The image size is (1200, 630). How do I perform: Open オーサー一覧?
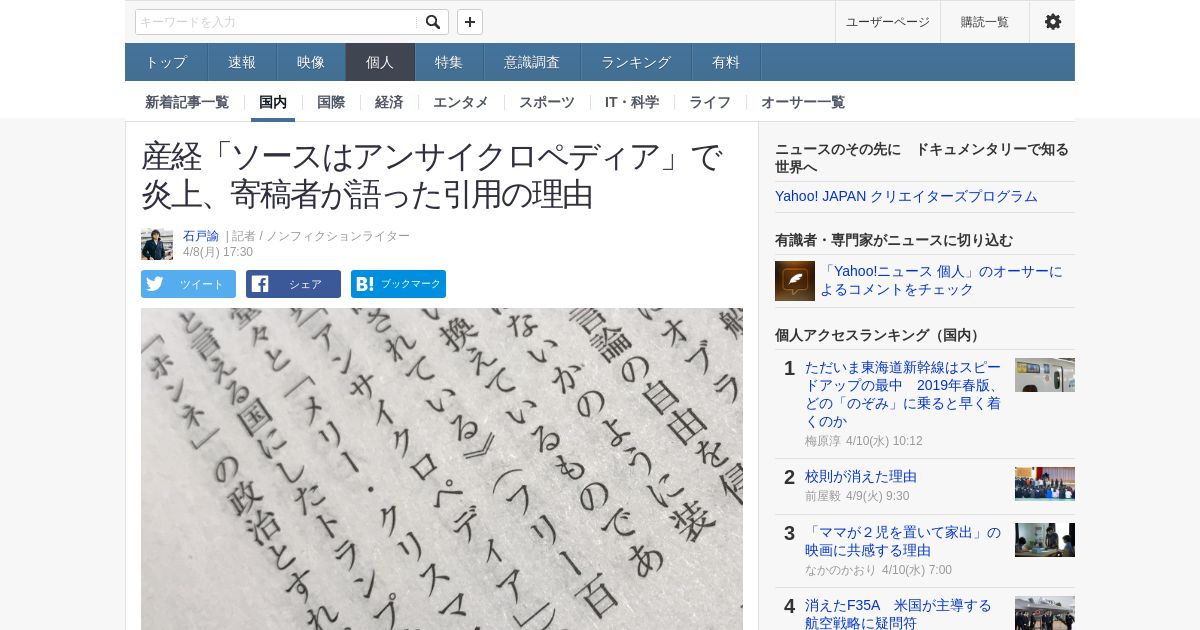(x=803, y=102)
